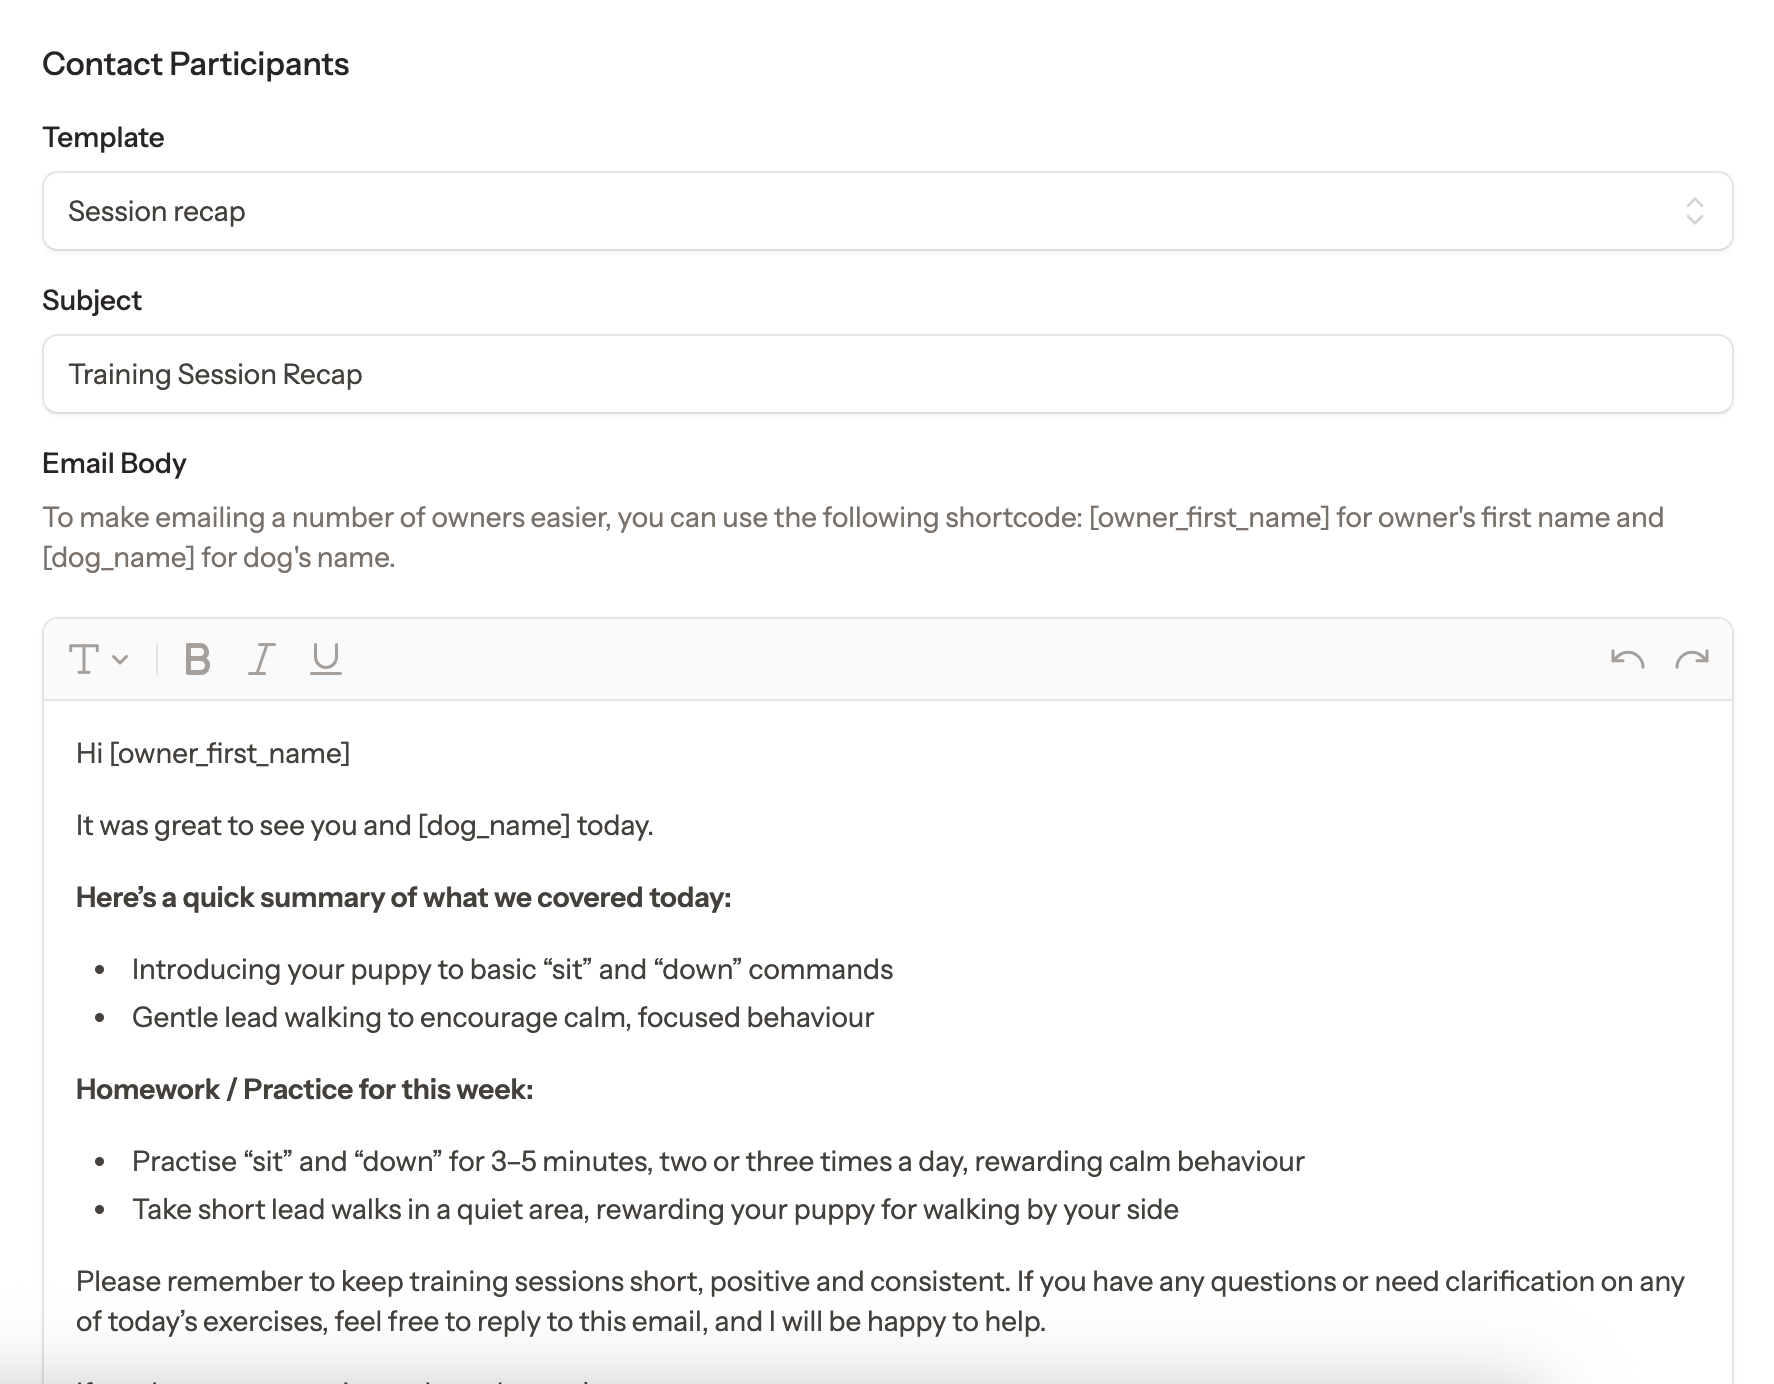
Task: Undo the last edit in the email body
Action: [x=1627, y=659]
